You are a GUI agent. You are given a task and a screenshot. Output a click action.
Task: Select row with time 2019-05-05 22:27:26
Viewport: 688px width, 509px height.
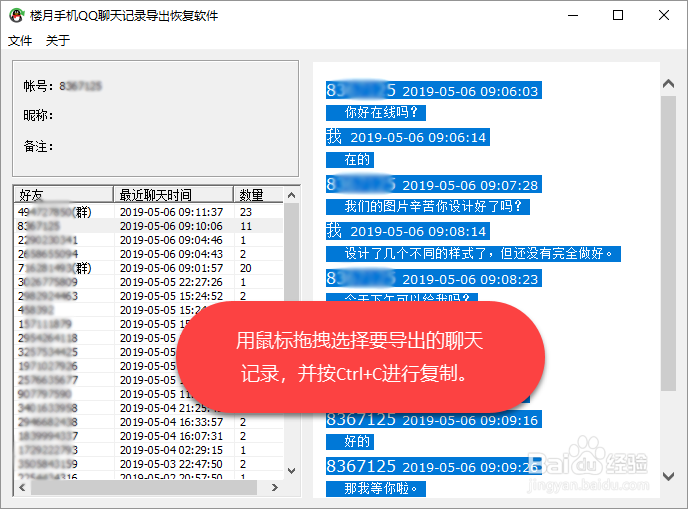[149, 282]
